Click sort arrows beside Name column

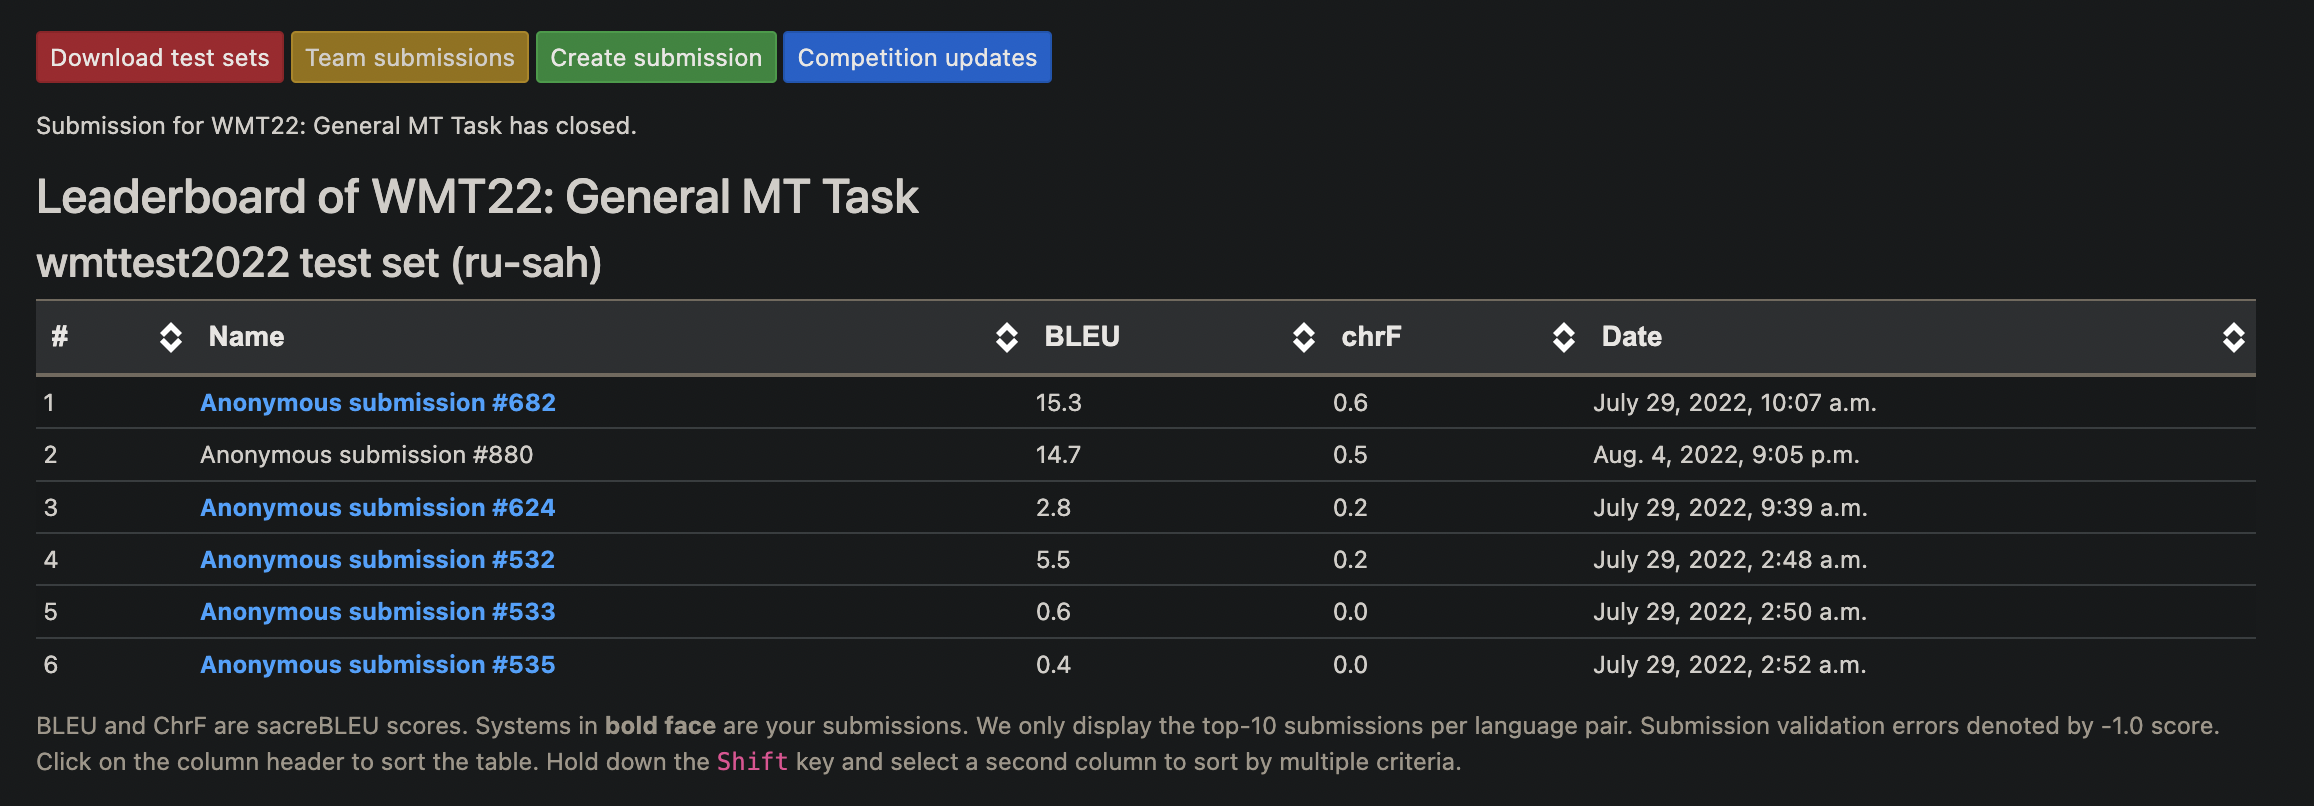[x=1007, y=337]
